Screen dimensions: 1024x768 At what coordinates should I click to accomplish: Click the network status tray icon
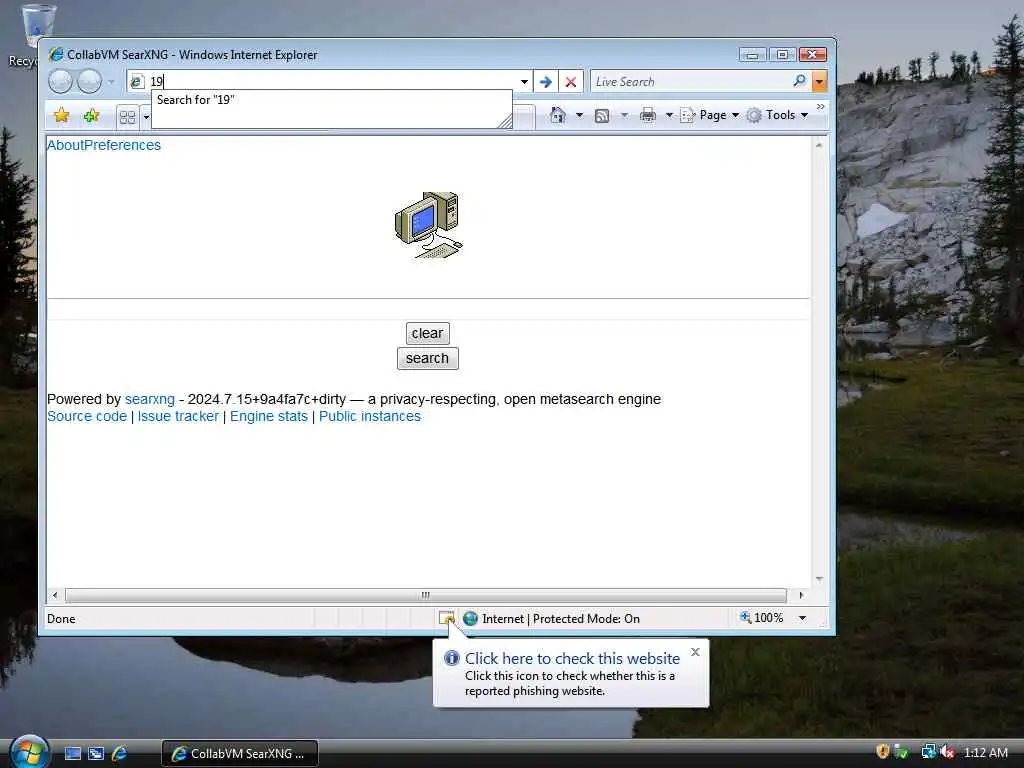point(928,752)
